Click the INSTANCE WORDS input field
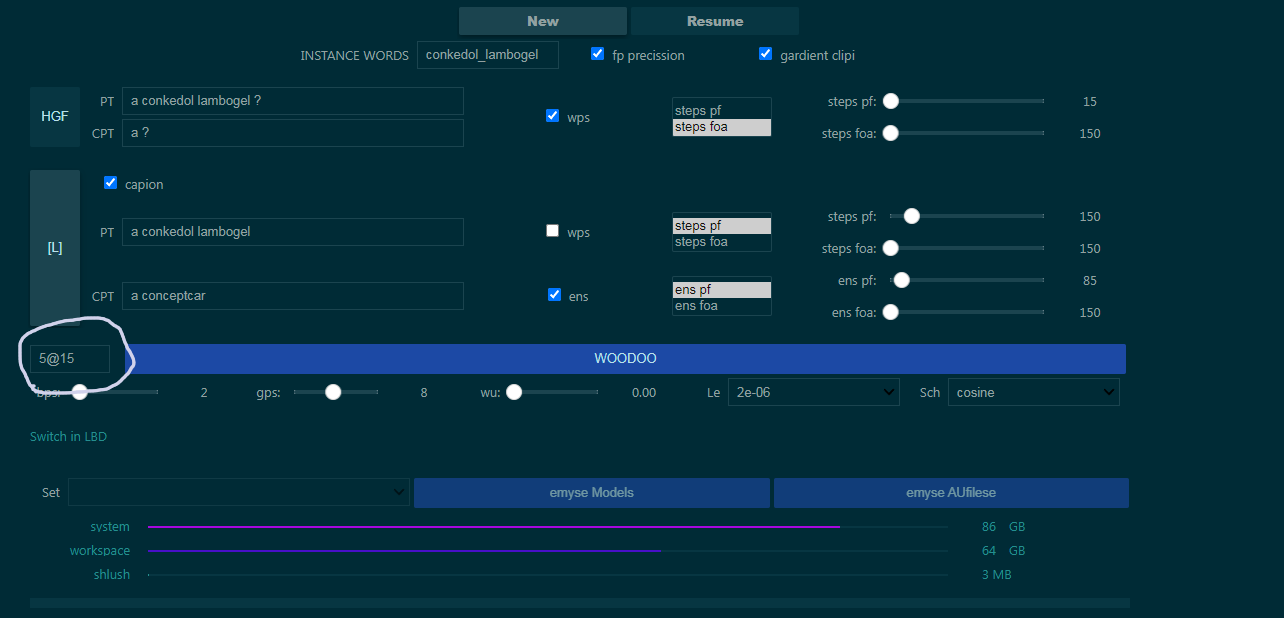This screenshot has width=1284, height=618. (488, 55)
